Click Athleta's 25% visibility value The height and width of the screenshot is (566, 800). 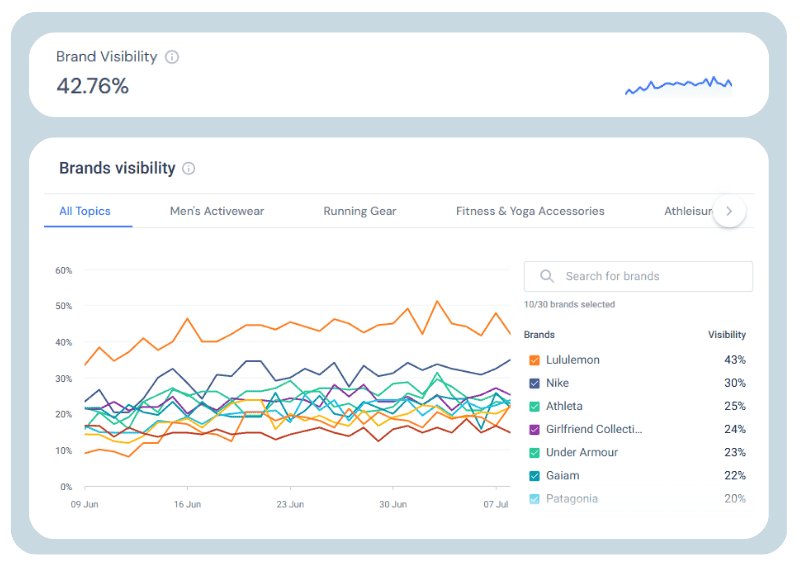pyautogui.click(x=735, y=406)
